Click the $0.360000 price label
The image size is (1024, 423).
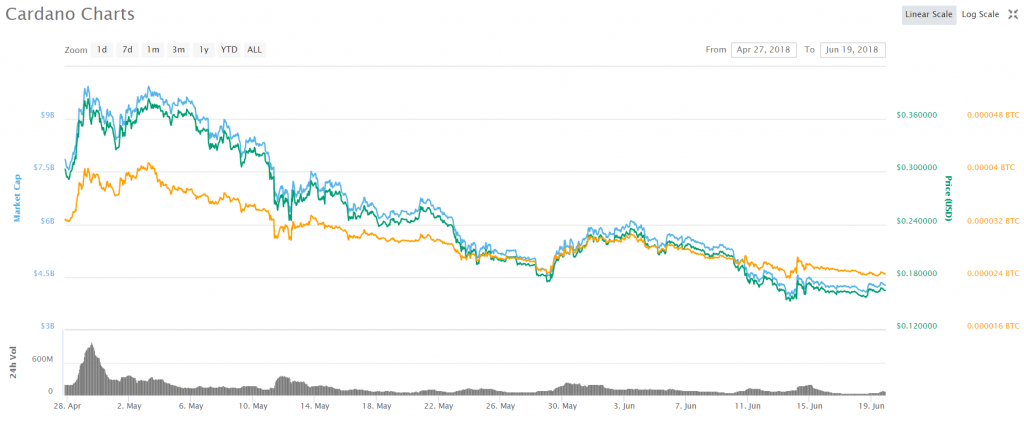tap(916, 116)
